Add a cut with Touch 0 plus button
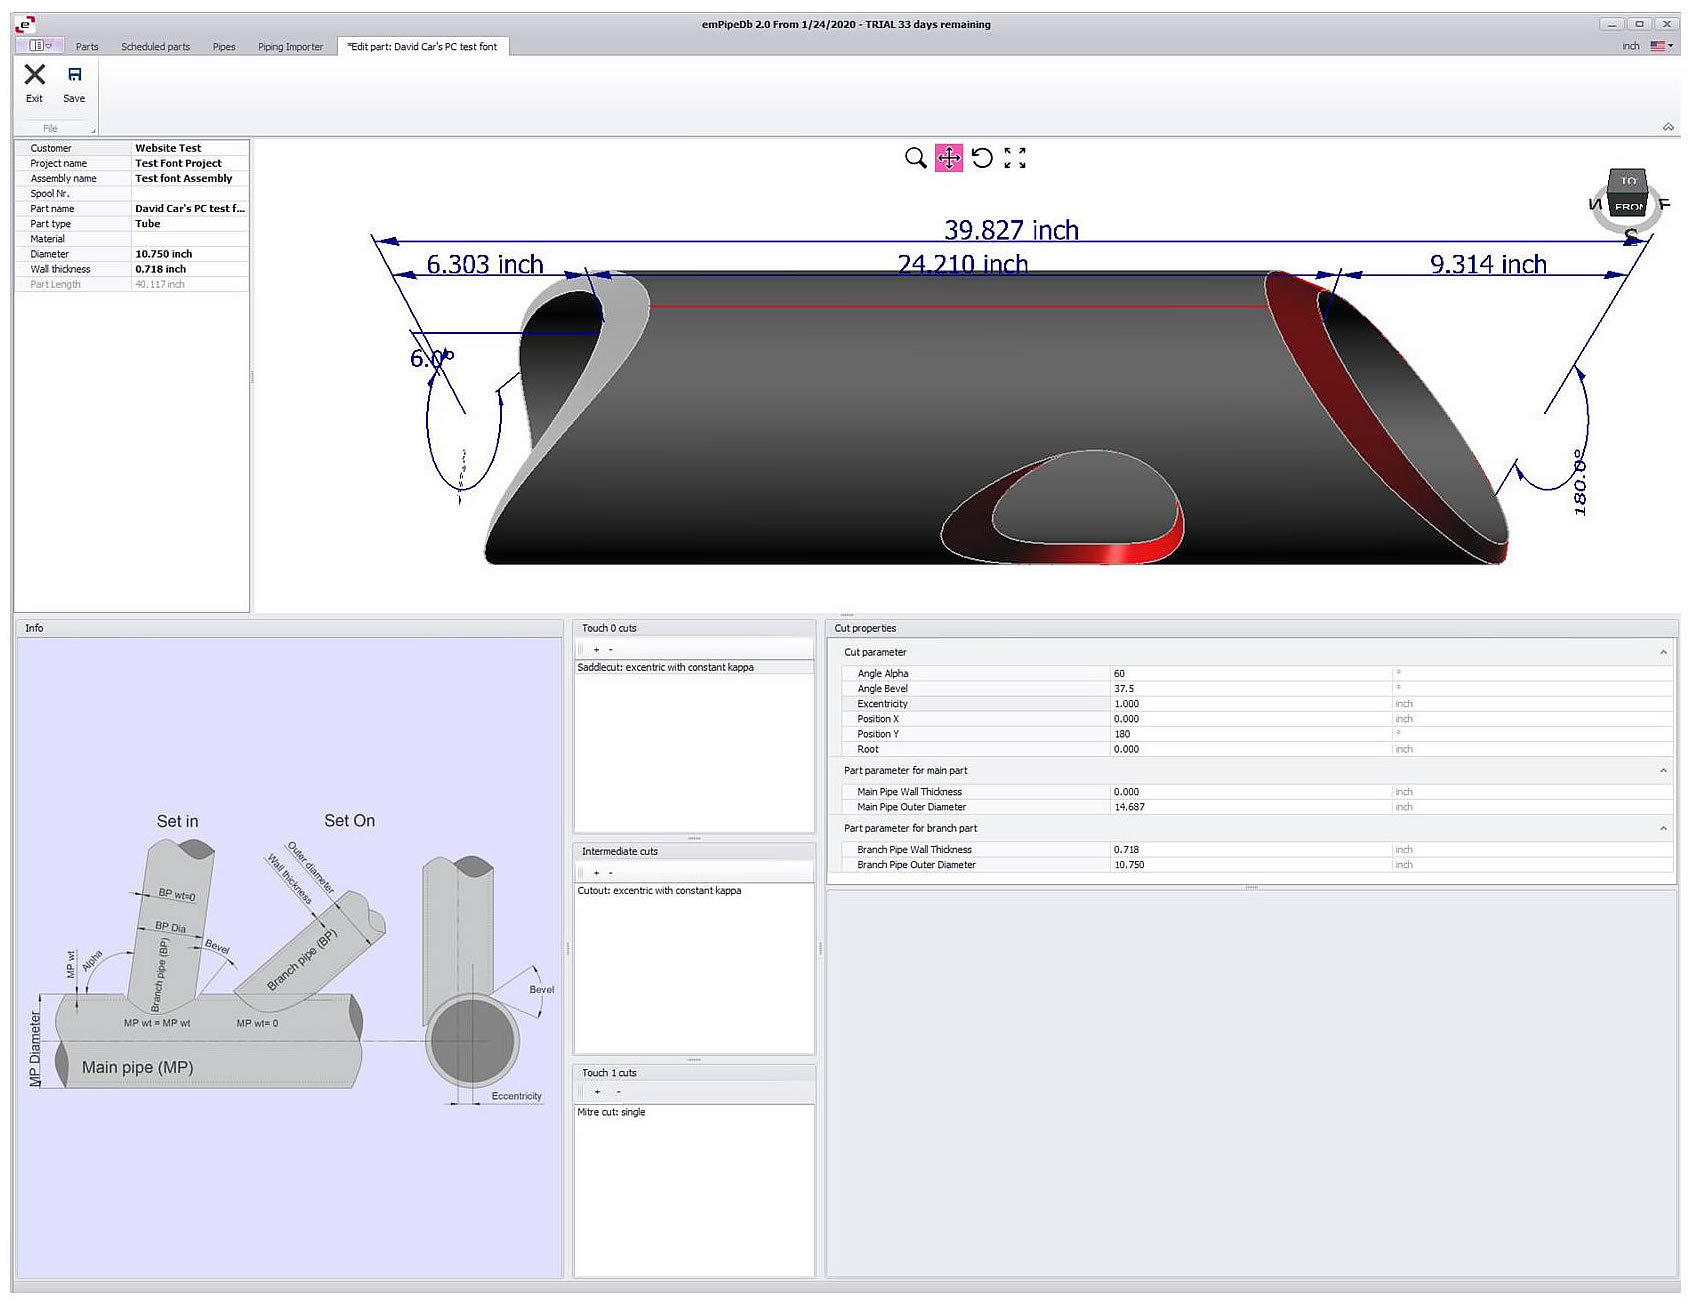Screen dimensions: 1696x1304 click(x=597, y=650)
